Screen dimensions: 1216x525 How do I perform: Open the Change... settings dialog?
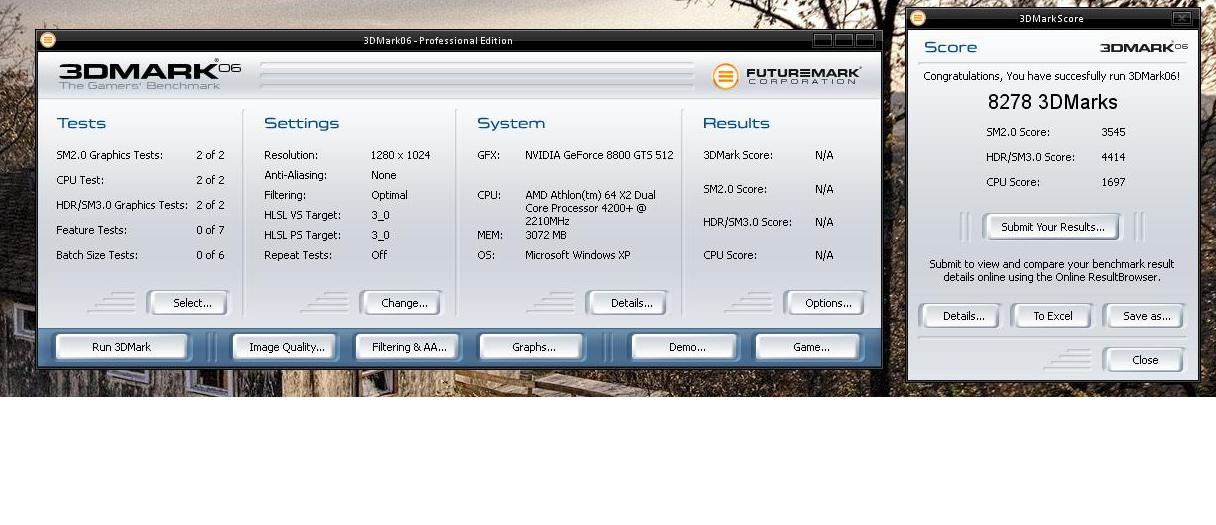(x=403, y=303)
